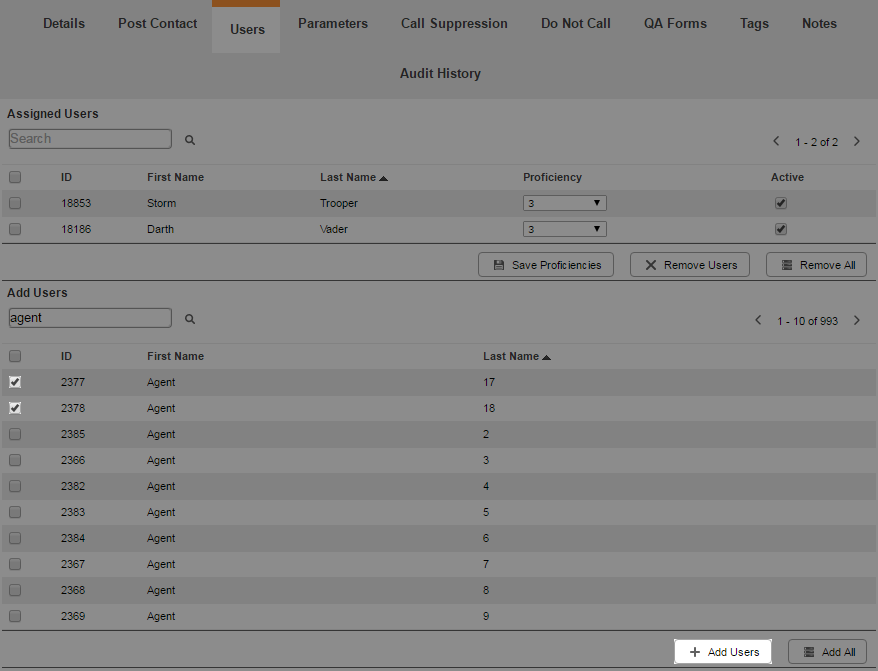Click the '1 - 10 of 993' page indicator

pos(807,321)
